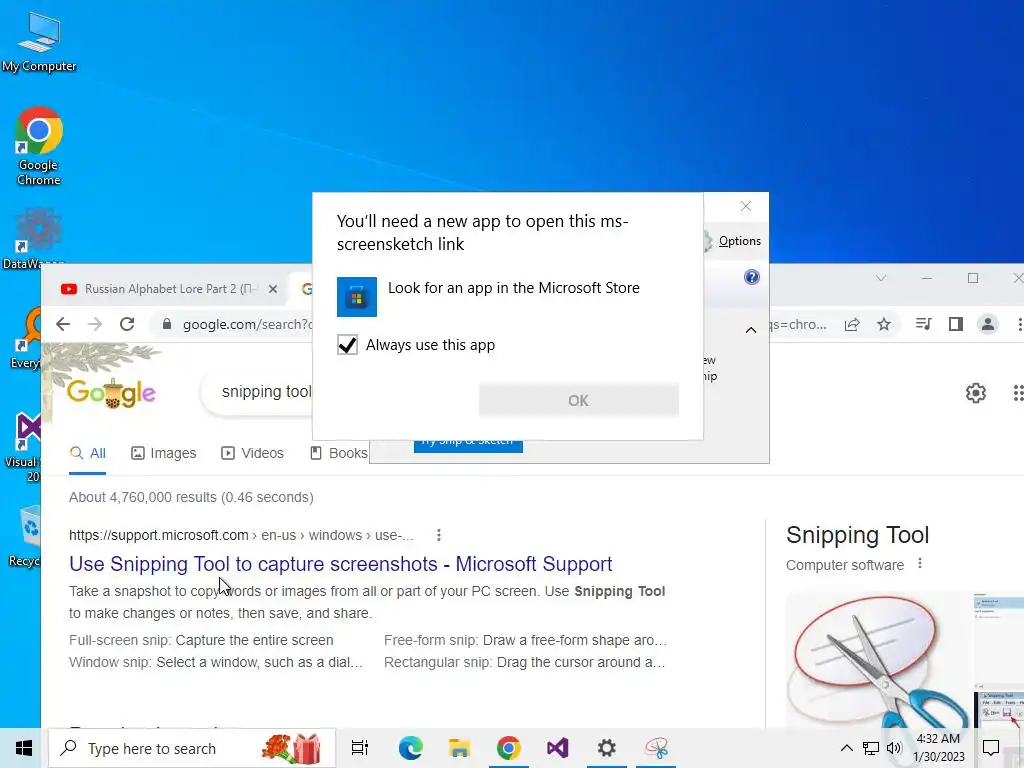Select the Videos results tab
This screenshot has height=768, width=1024.
coord(252,453)
